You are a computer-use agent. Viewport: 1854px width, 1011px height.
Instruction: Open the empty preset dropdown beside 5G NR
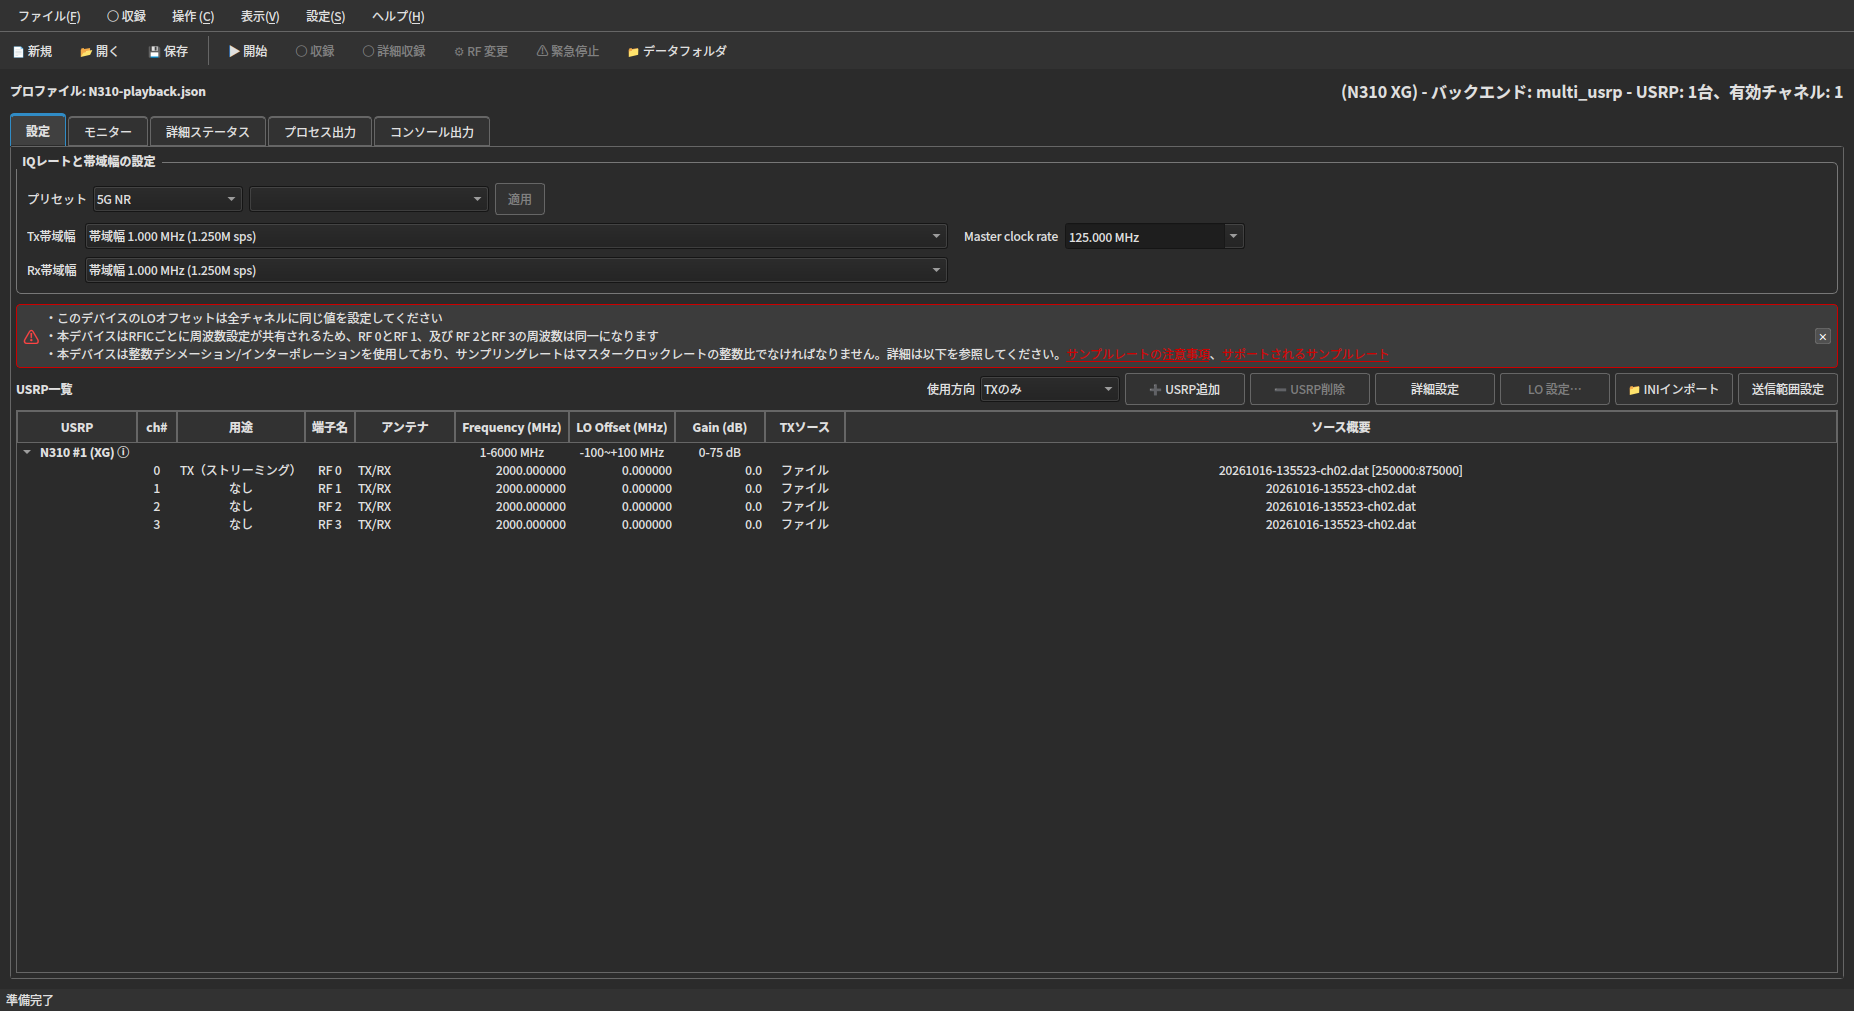point(369,199)
